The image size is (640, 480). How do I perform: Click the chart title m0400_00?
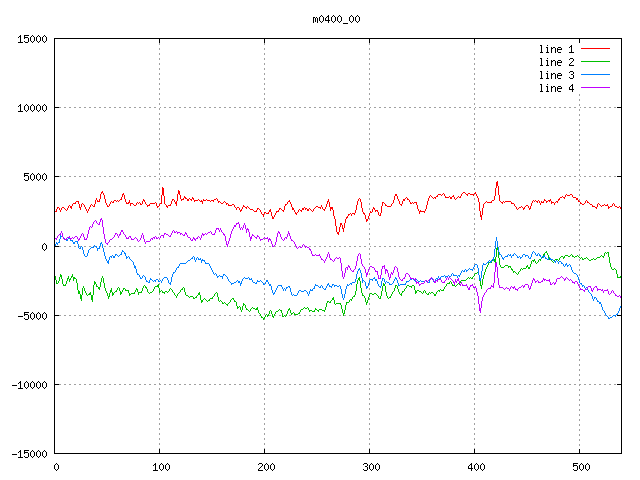[x=336, y=19]
